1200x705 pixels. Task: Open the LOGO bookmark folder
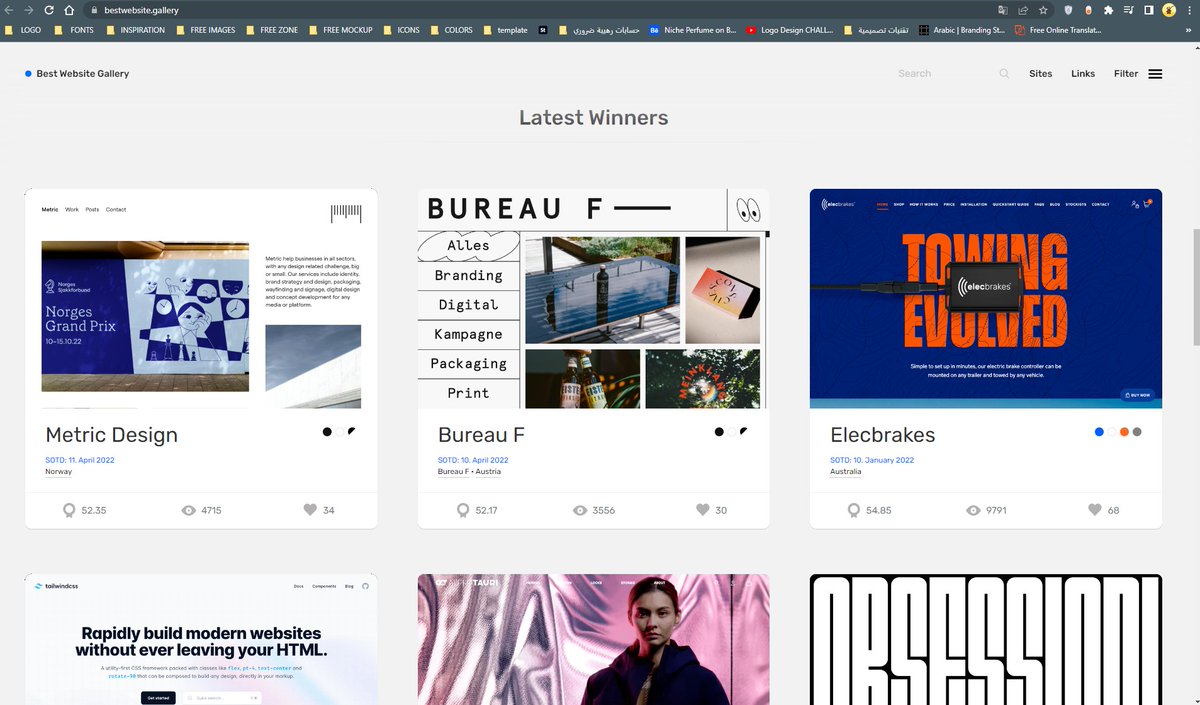[23, 30]
